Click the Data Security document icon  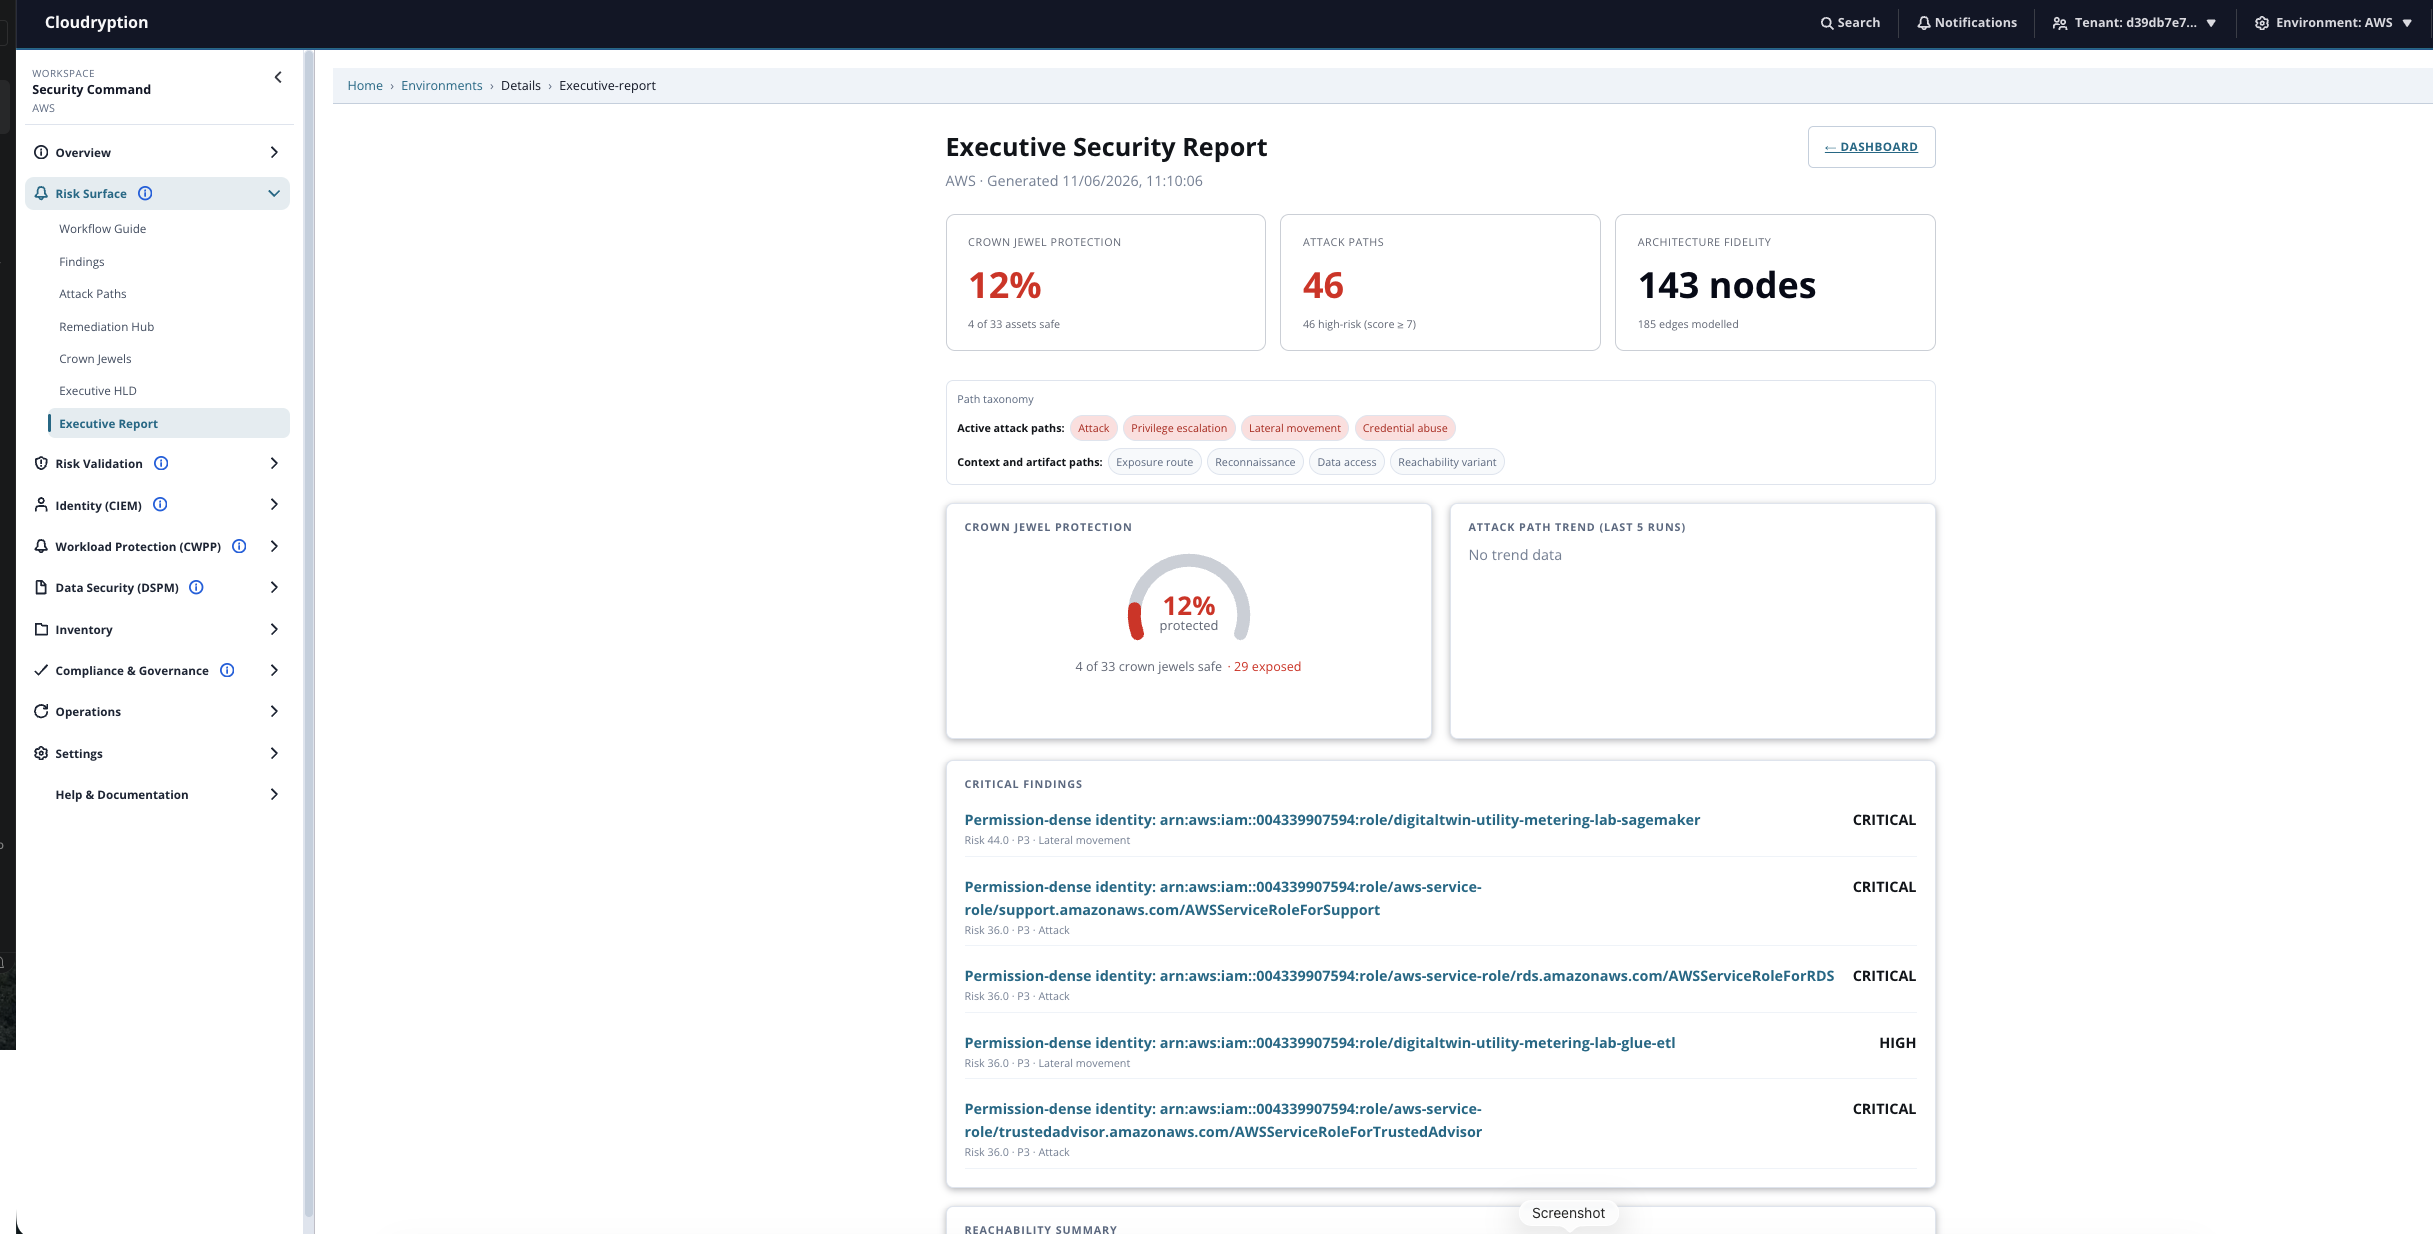(x=41, y=587)
